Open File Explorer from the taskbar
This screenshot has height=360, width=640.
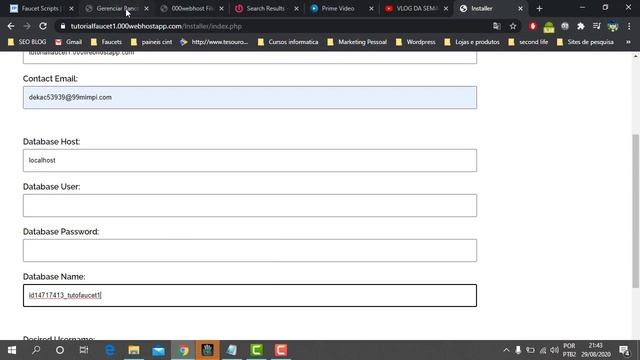pyautogui.click(x=134, y=350)
